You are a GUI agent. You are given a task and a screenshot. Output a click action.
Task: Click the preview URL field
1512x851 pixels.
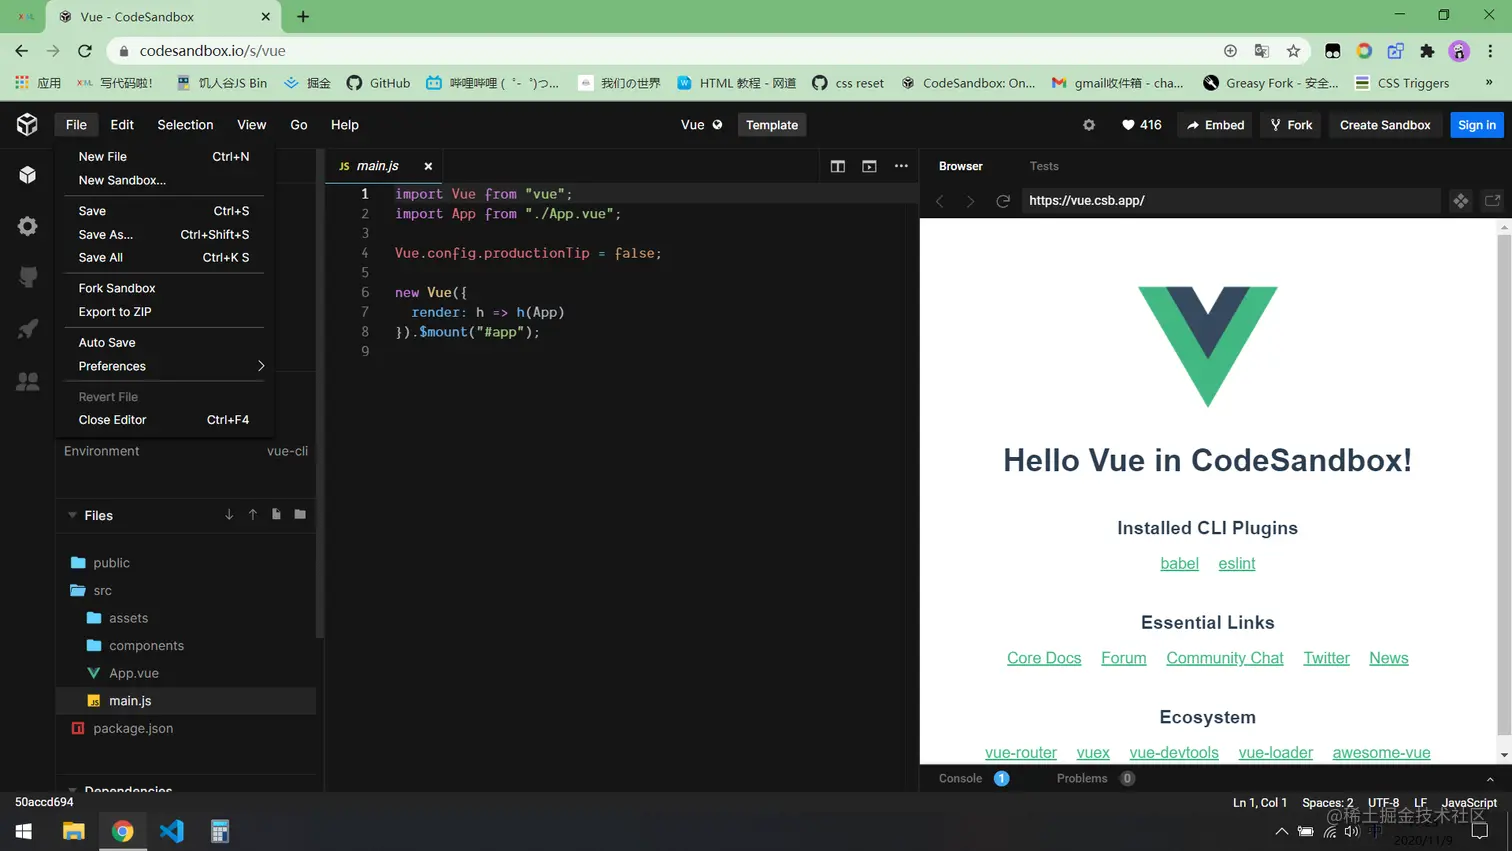(1232, 201)
